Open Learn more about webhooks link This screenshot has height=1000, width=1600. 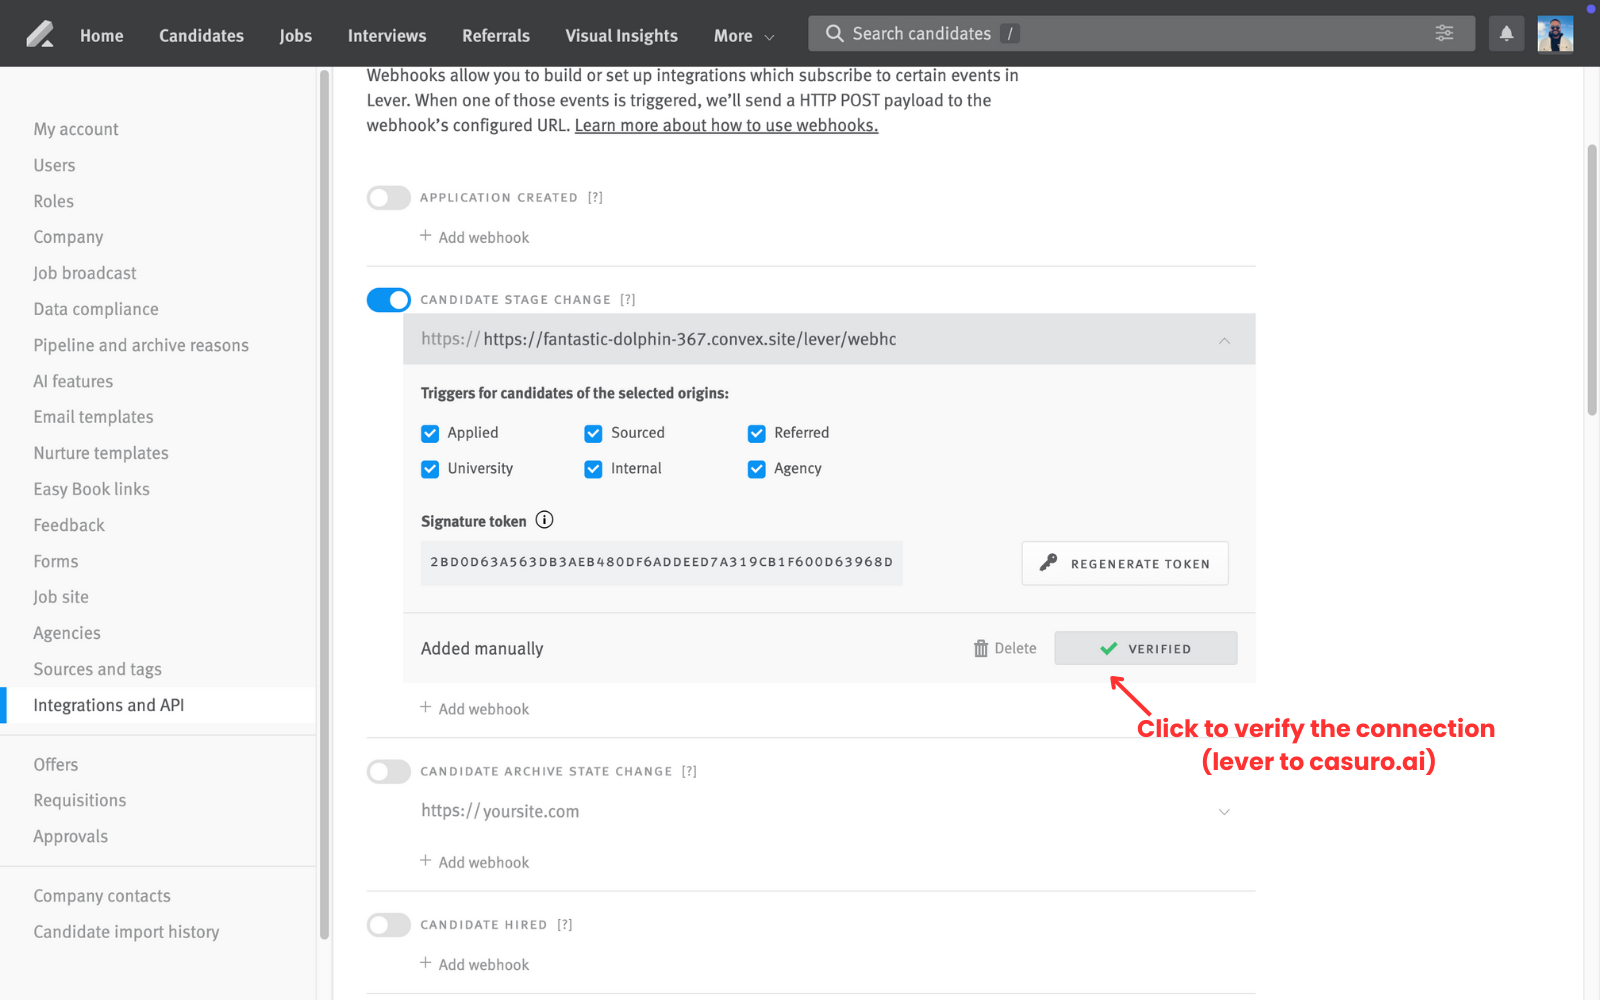[726, 125]
